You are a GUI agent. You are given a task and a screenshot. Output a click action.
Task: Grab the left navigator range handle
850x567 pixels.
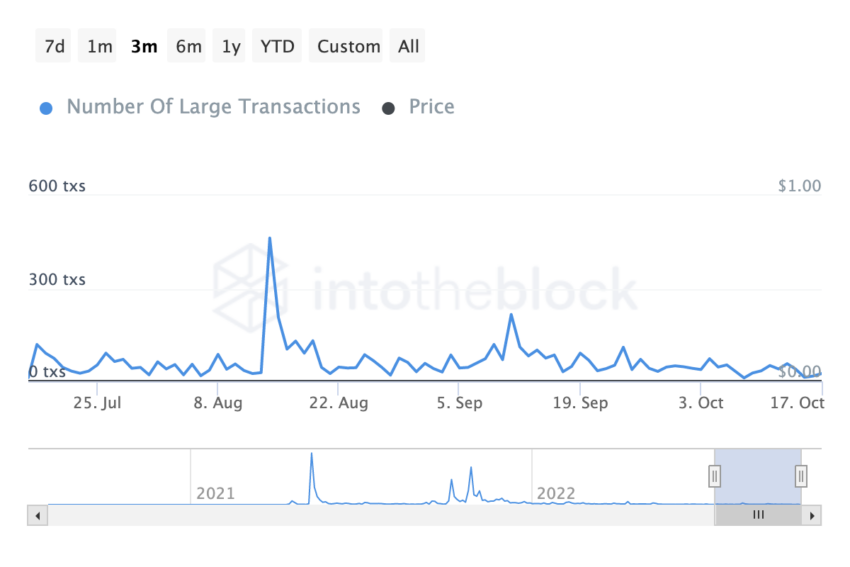(x=714, y=476)
